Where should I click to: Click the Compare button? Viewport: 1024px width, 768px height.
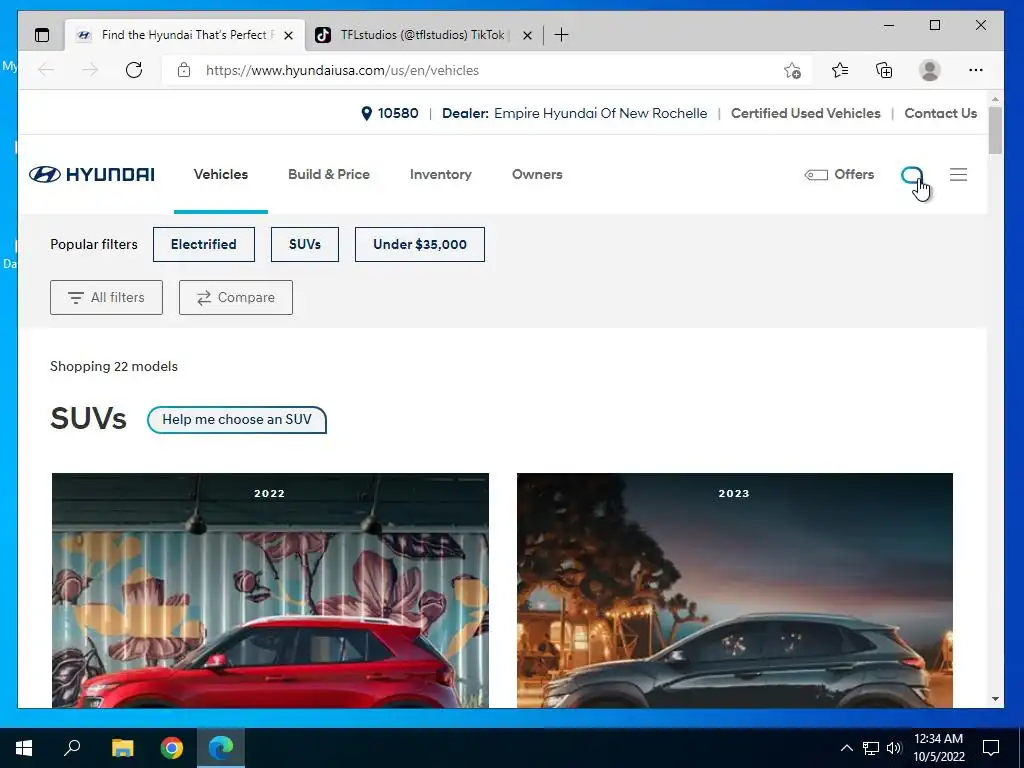236,297
